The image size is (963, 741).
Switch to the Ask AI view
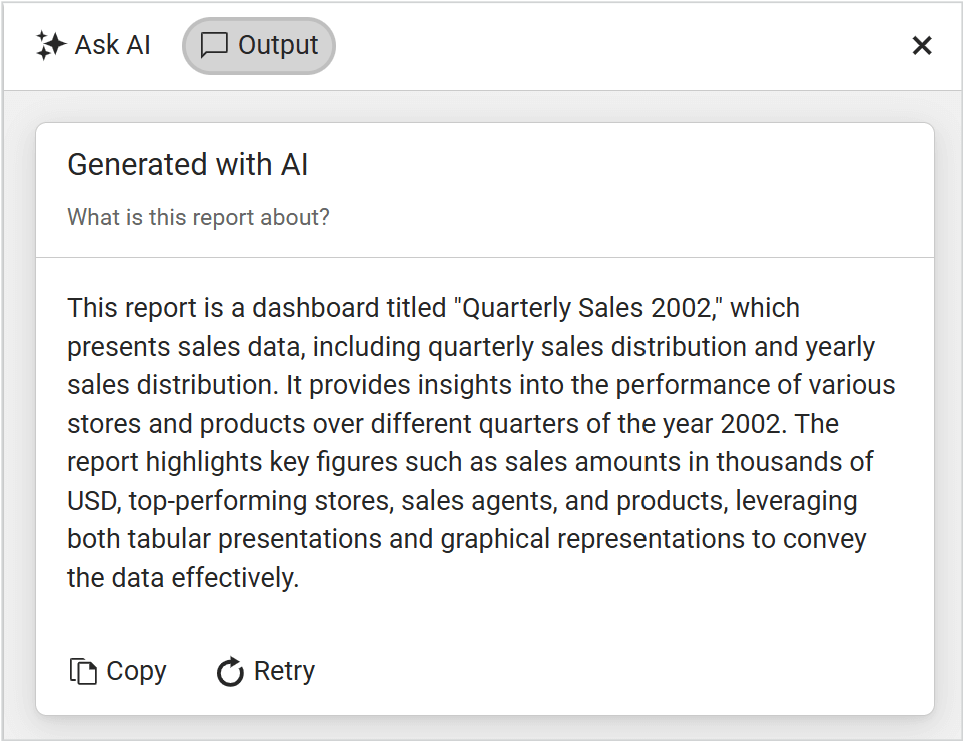tap(93, 44)
